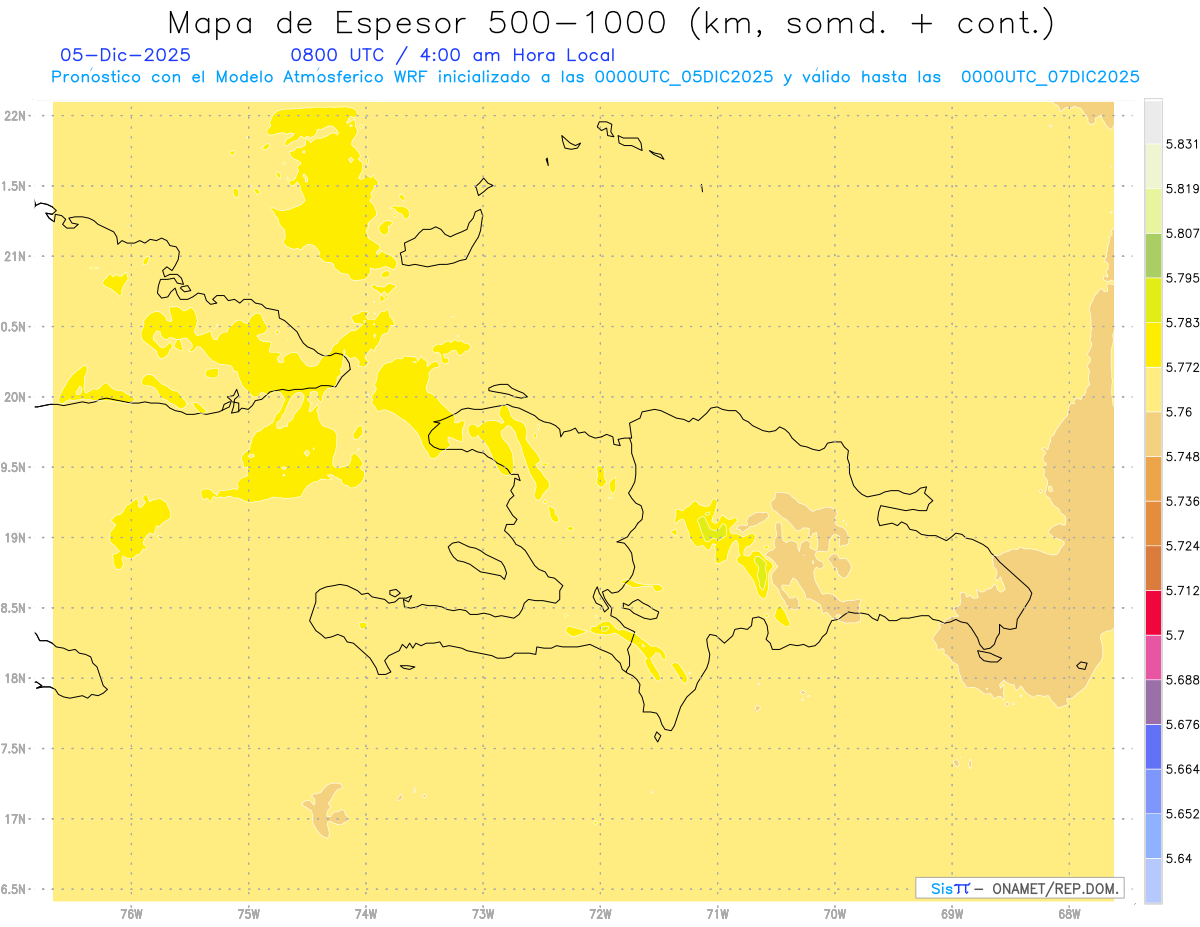This screenshot has height=927, width=1200.
Task: Click the '0000UTC_07DIC2025' valid-until time
Action: pos(1050,77)
